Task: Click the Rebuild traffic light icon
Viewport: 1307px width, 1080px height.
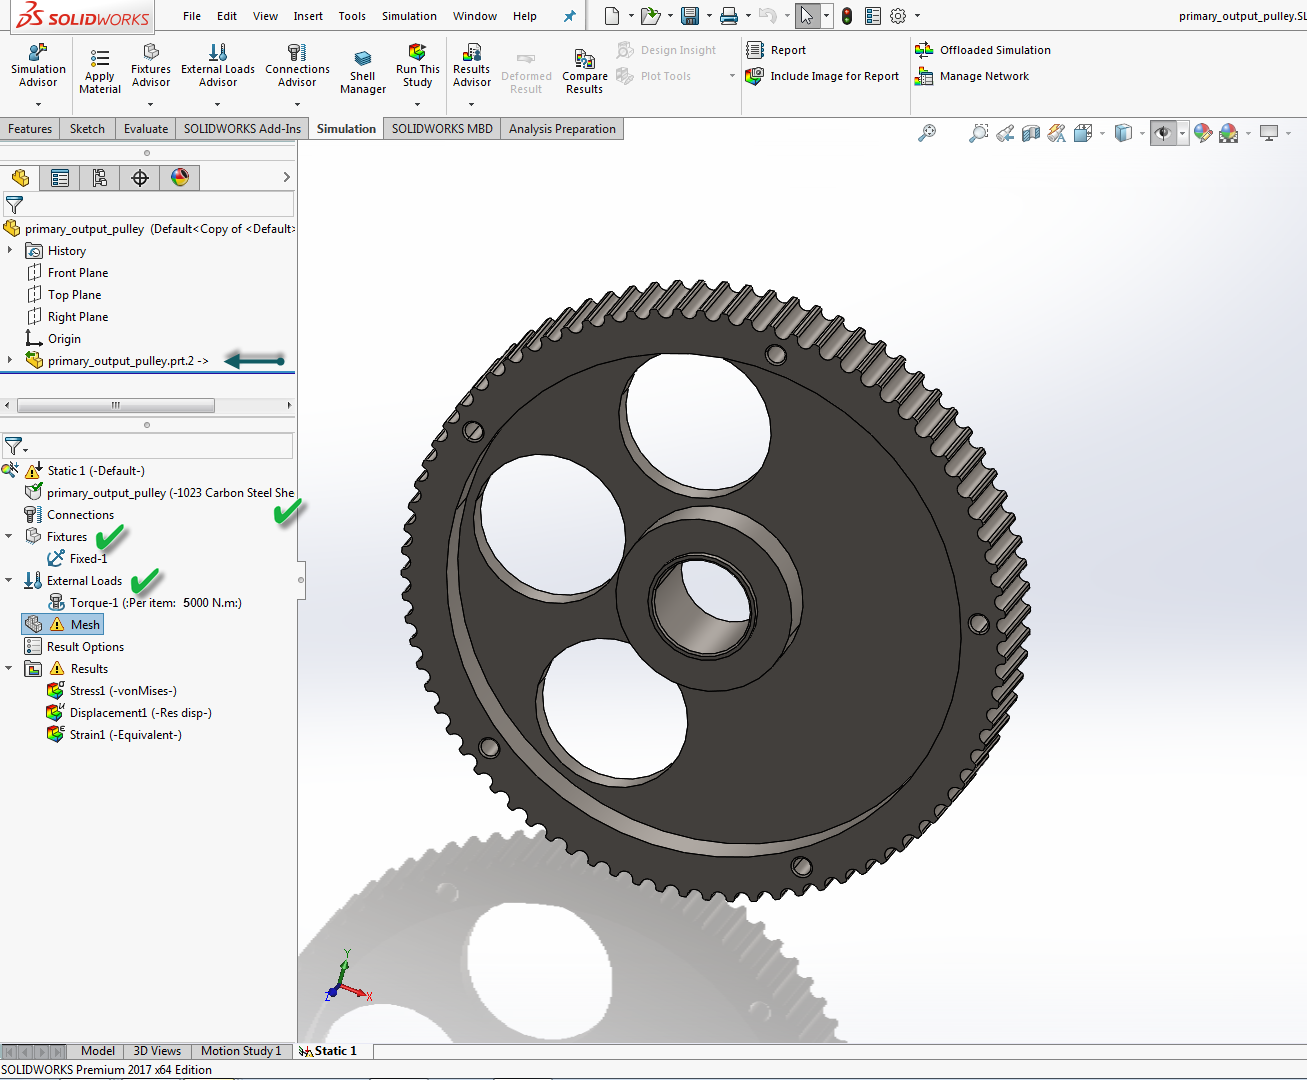Action: [847, 16]
